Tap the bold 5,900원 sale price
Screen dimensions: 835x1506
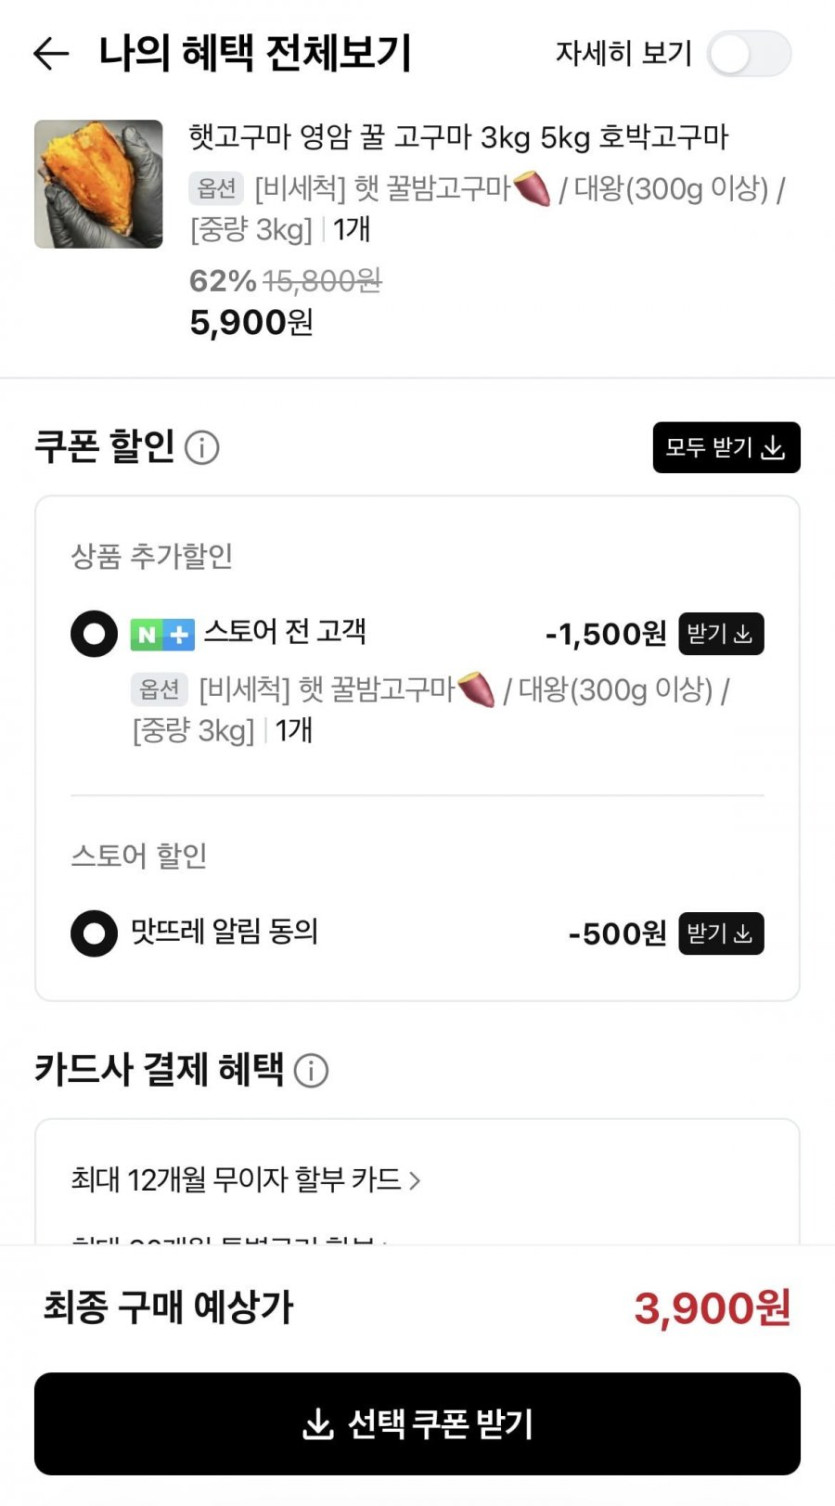[251, 322]
